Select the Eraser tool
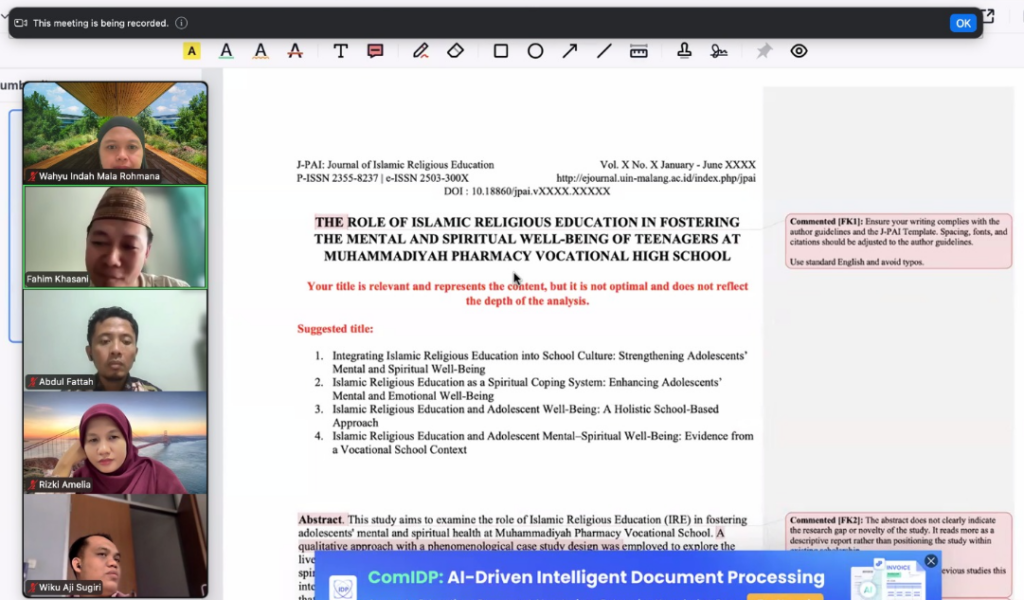The height and width of the screenshot is (600, 1024). coord(455,51)
